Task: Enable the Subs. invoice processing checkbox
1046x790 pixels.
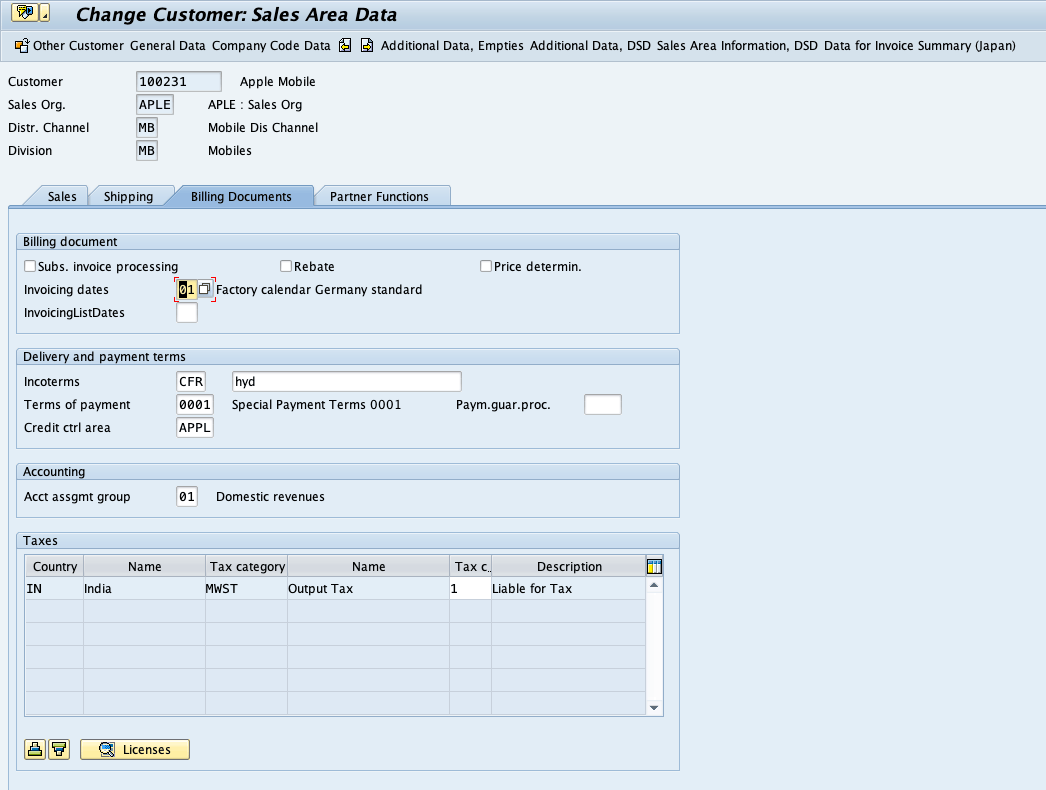Action: pyautogui.click(x=30, y=266)
